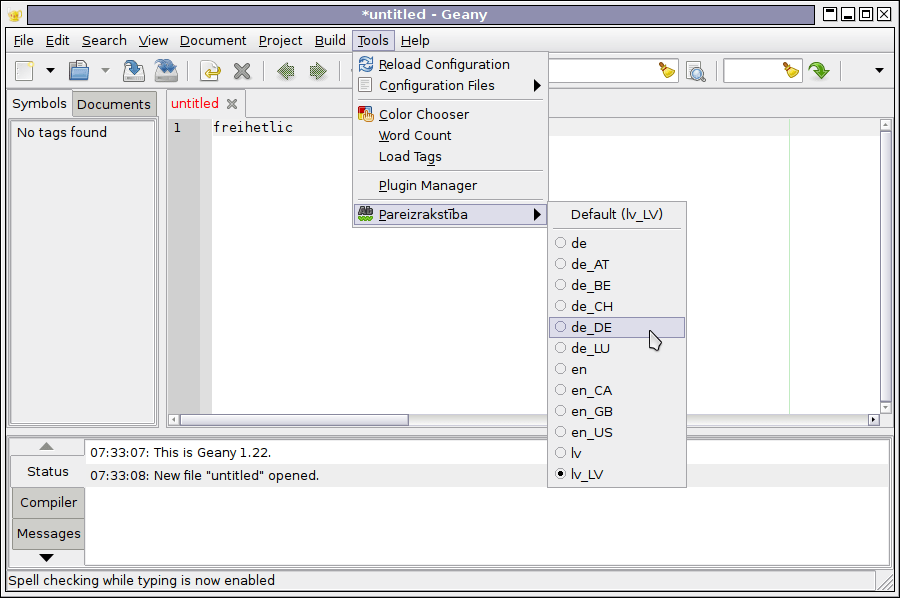Click the horizontal scrollbar left arrow
The width and height of the screenshot is (900, 598).
(x=174, y=420)
